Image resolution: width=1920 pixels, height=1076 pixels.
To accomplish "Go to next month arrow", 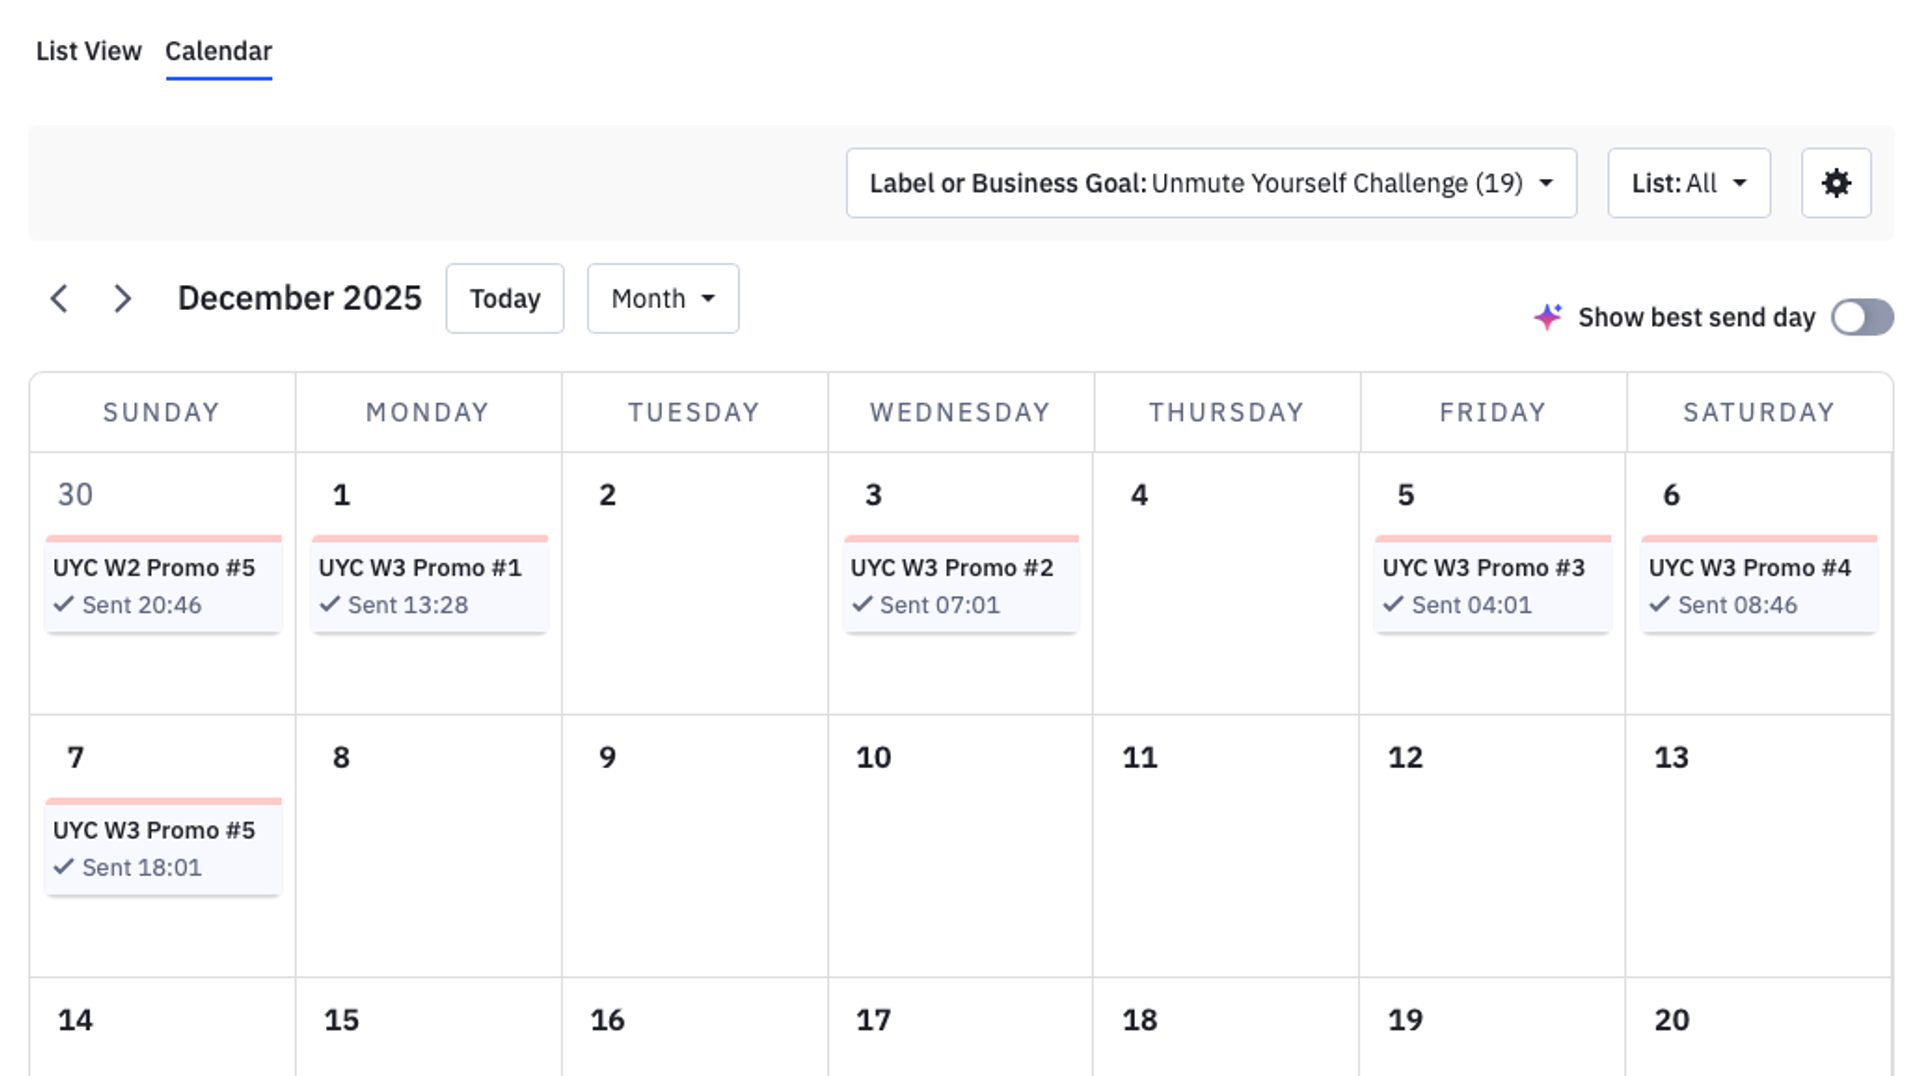I will tap(122, 298).
